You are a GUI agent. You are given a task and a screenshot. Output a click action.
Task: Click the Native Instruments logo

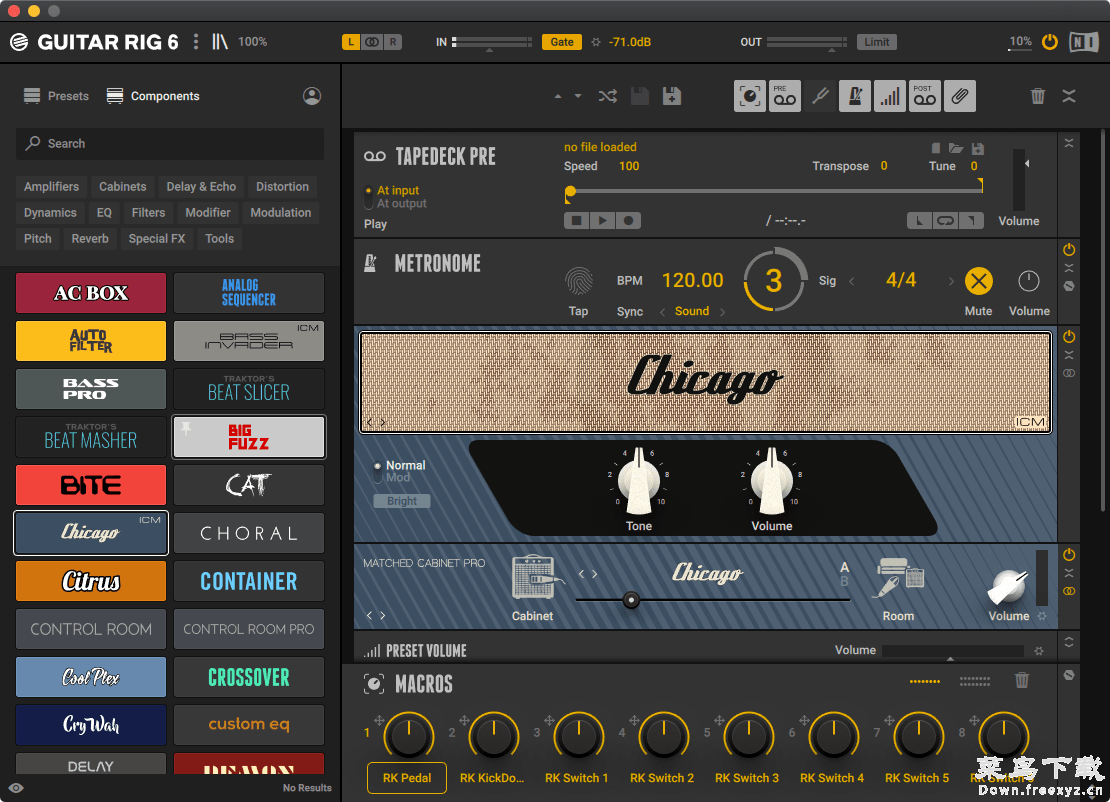[x=1083, y=42]
